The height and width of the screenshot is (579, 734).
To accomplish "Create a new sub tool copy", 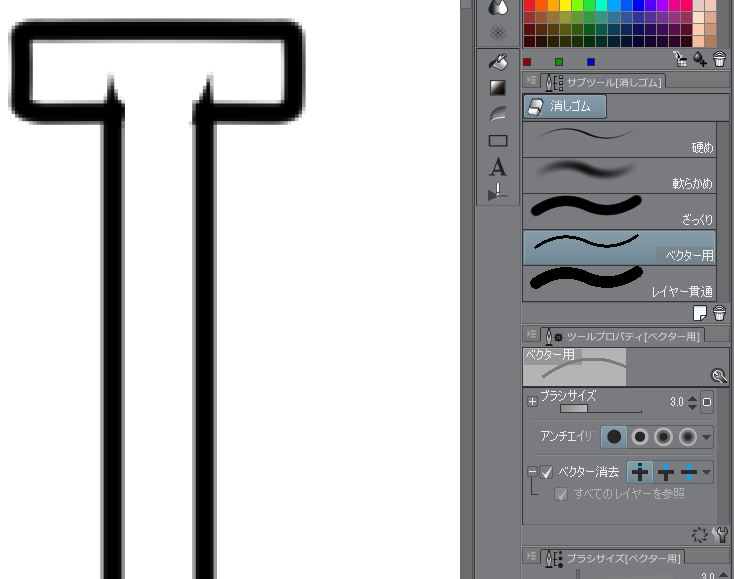I will point(700,313).
